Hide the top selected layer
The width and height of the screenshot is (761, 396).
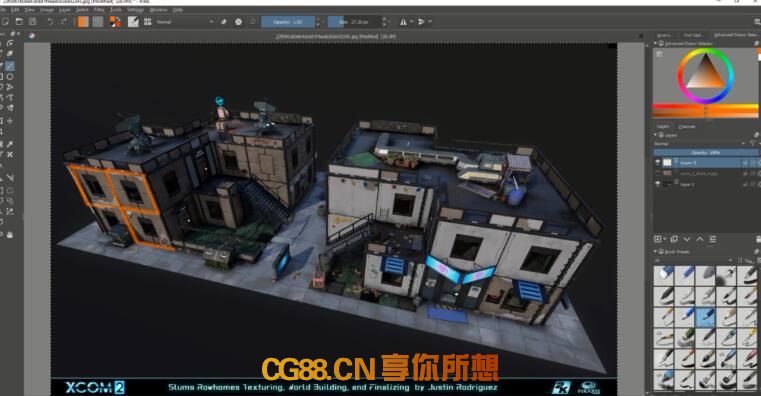[658, 163]
